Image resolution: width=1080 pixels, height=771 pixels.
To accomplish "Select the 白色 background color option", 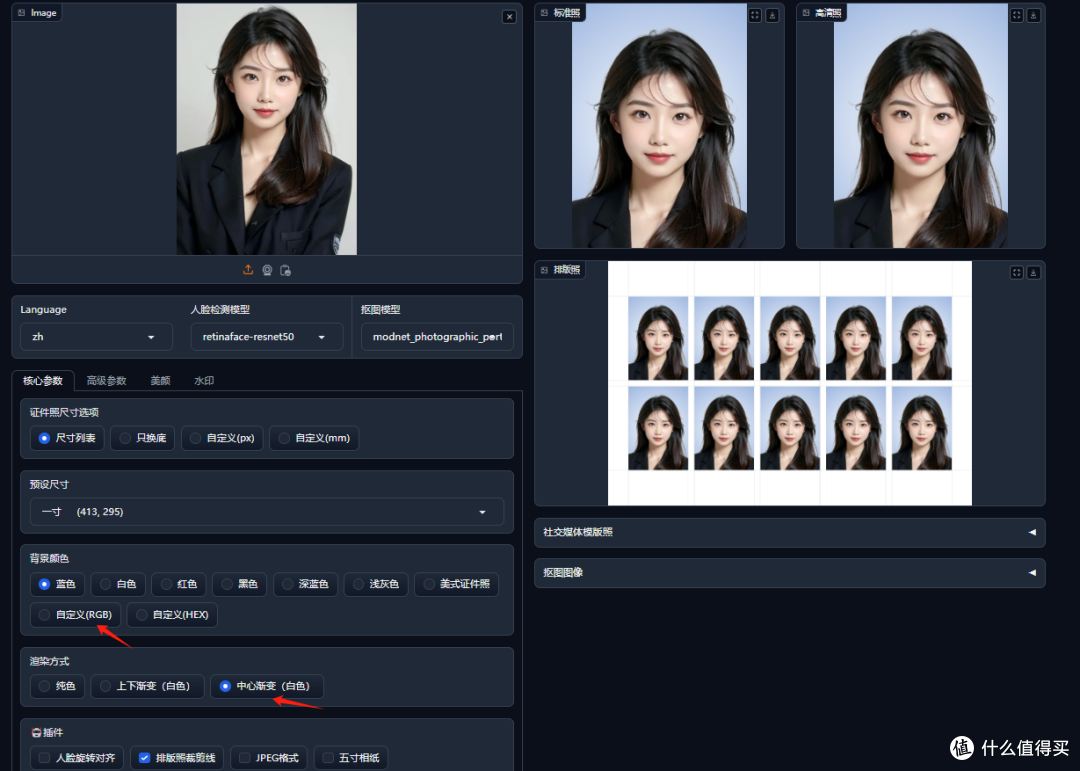I will 117,584.
